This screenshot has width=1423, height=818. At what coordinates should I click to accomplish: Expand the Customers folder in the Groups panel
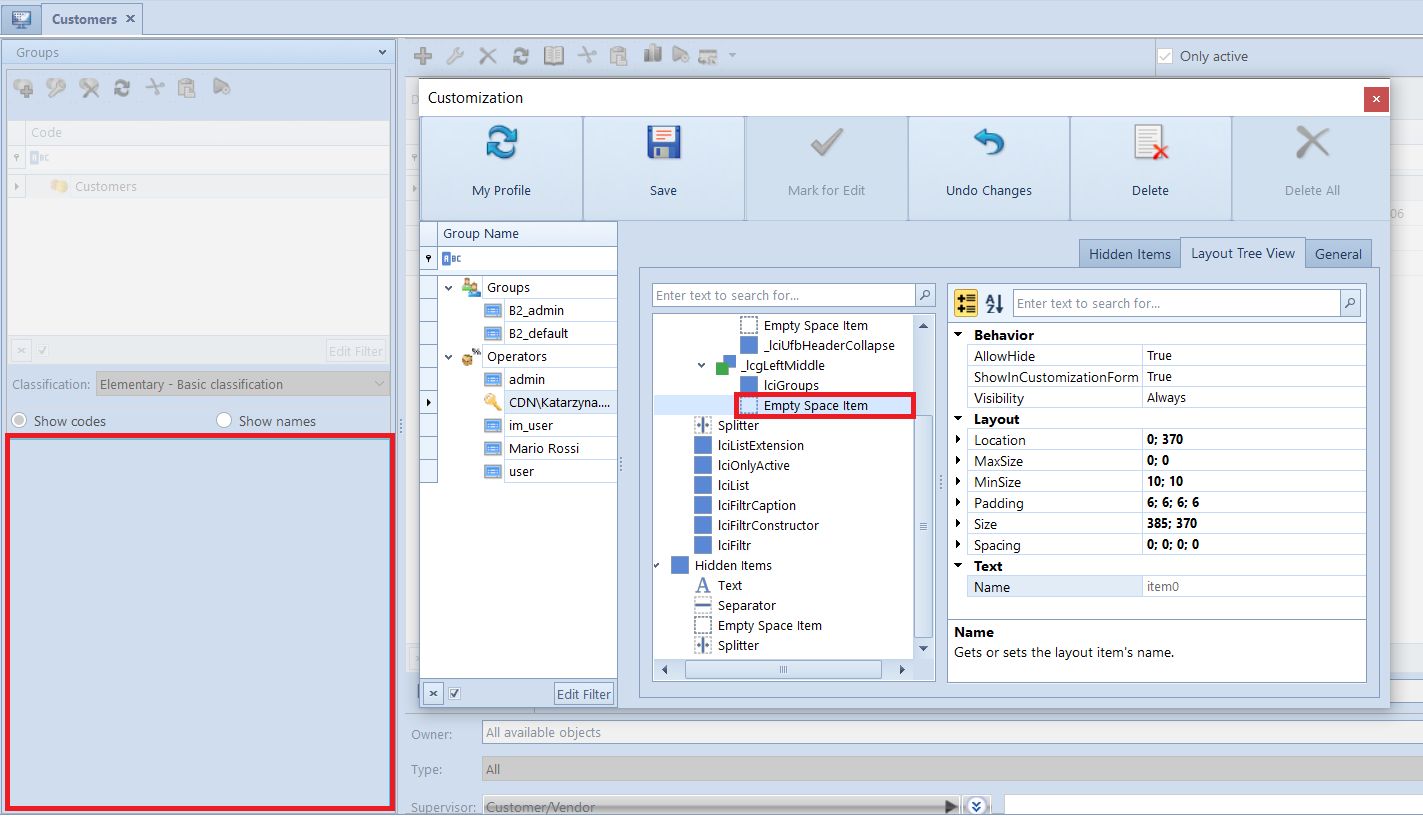[x=17, y=186]
